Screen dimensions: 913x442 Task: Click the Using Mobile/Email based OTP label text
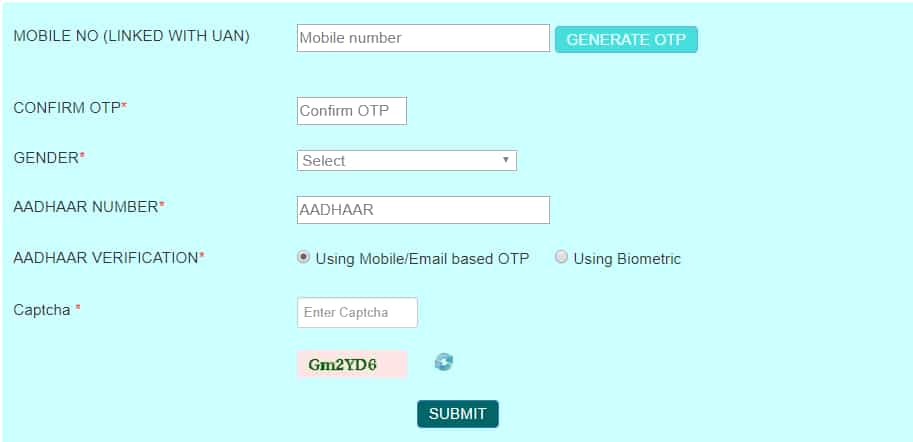pyautogui.click(x=422, y=259)
